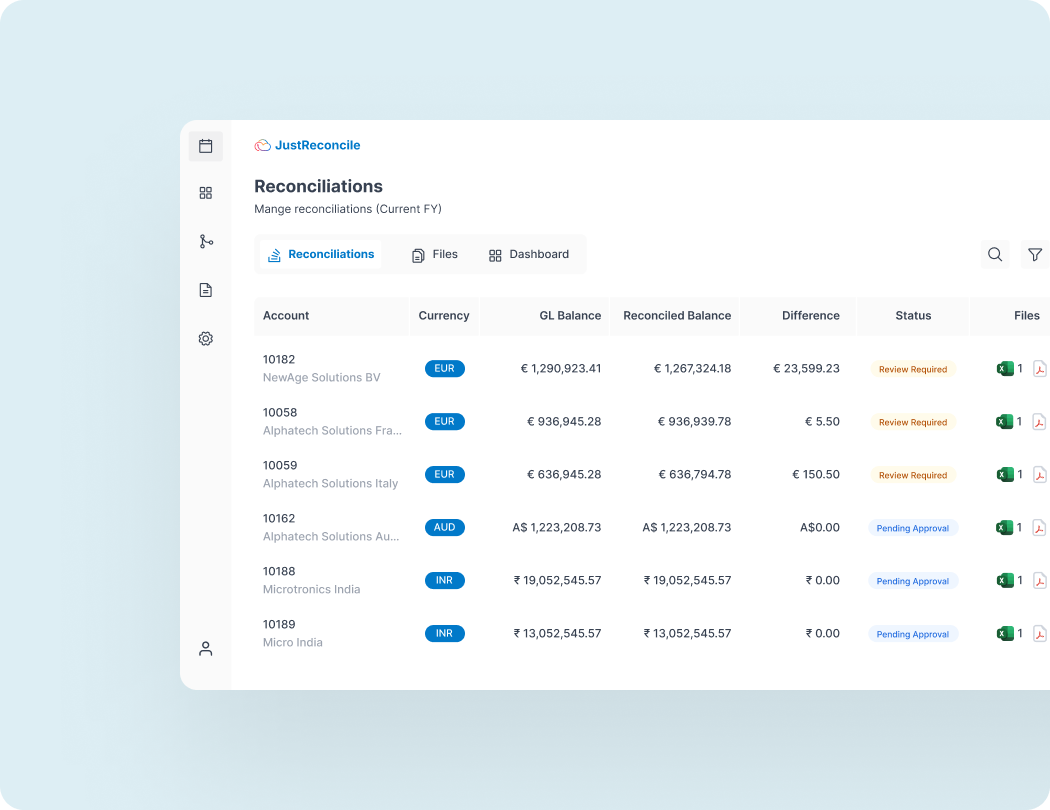Screen dimensions: 1050x810
Task: Open the PDF for Alphatech Solutions Italy
Action: [1040, 474]
